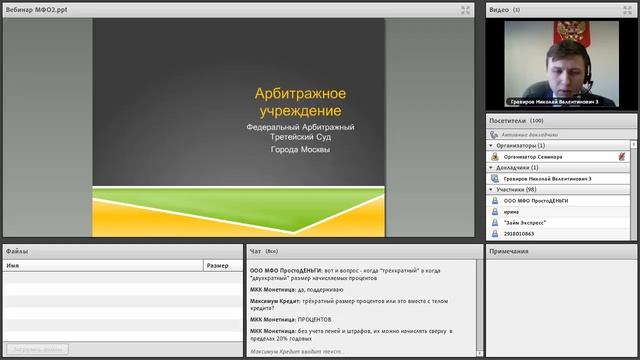This screenshot has width=640, height=360.
Task: Click participant icon beside "Займ Экспресс"
Action: tap(495, 223)
